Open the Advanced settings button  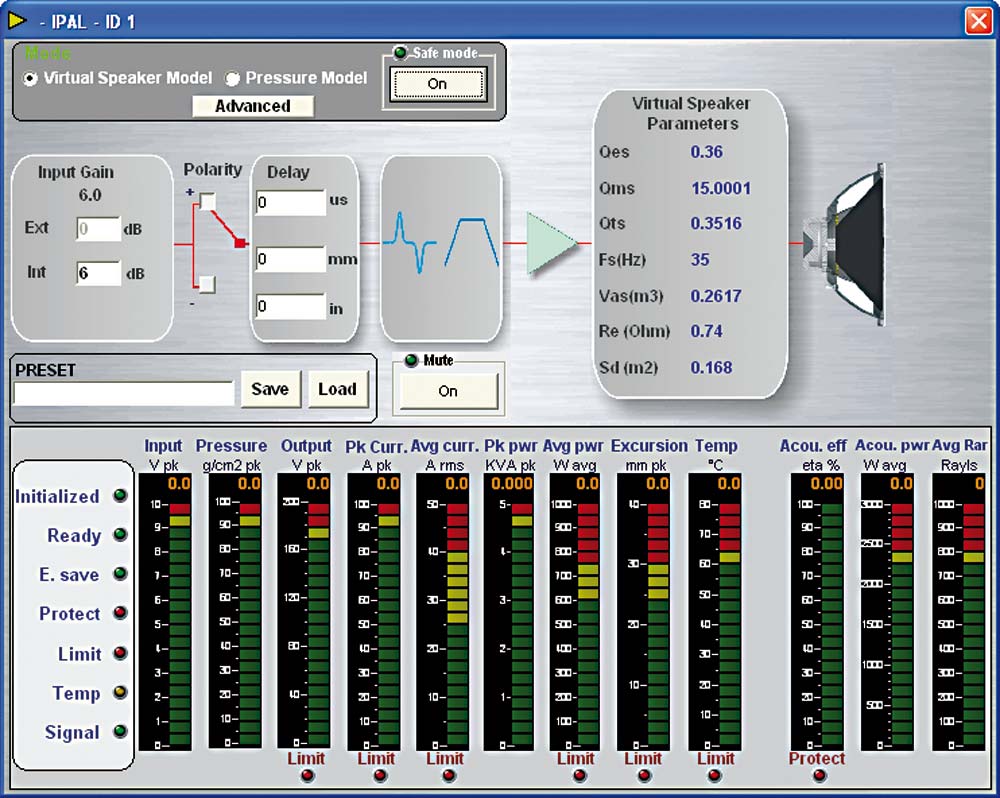pyautogui.click(x=253, y=106)
